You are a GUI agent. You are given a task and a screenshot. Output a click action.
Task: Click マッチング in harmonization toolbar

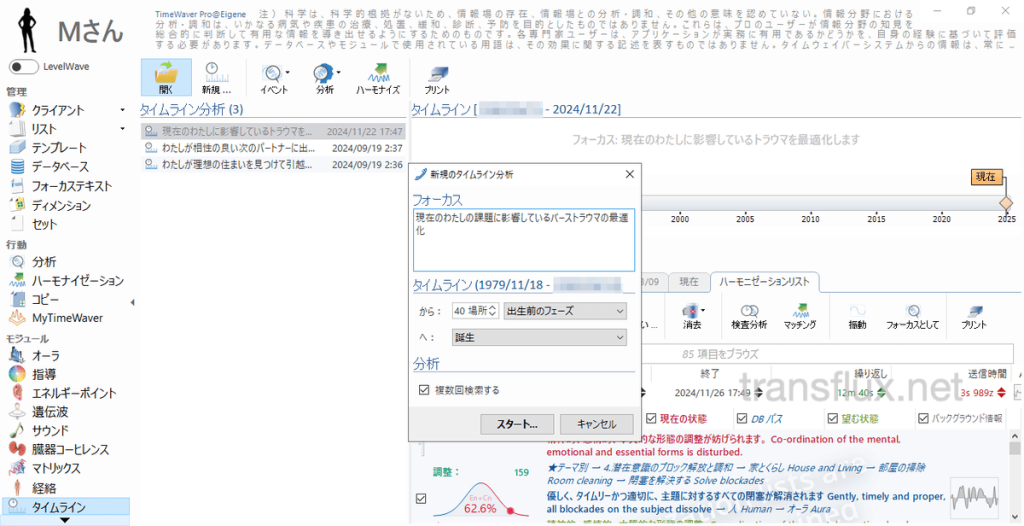coord(799,316)
